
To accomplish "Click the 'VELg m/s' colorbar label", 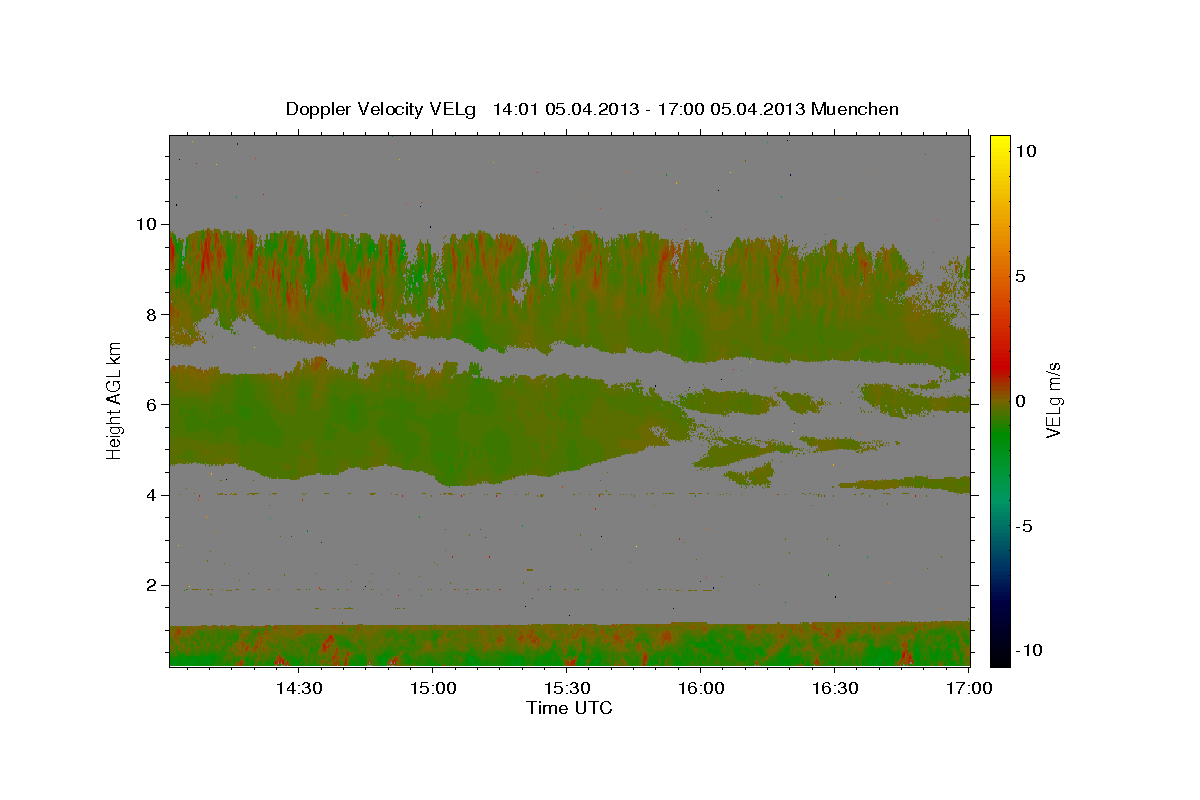I will pos(1053,400).
